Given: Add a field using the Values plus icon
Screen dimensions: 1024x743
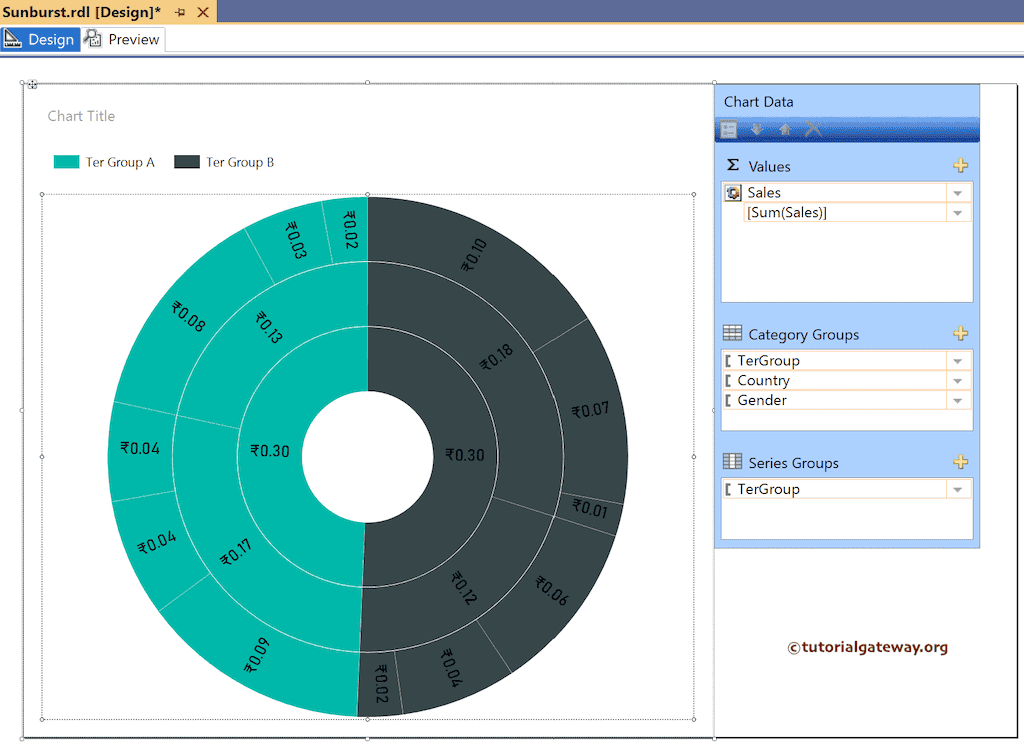Looking at the screenshot, I should (960, 166).
